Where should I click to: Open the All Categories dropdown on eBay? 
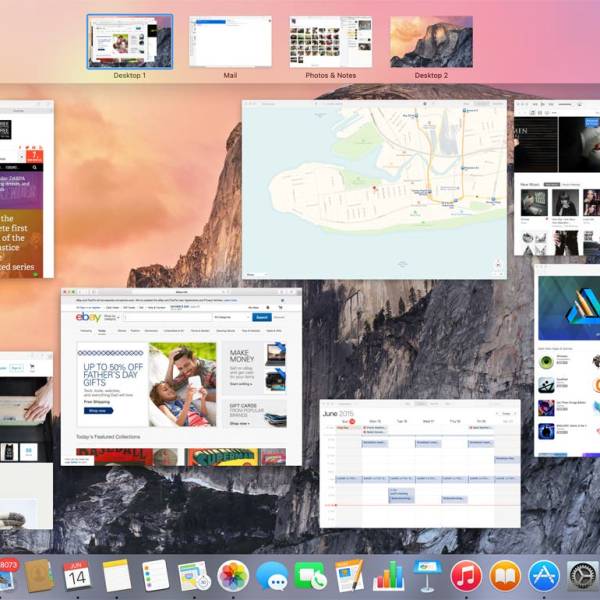click(x=231, y=317)
